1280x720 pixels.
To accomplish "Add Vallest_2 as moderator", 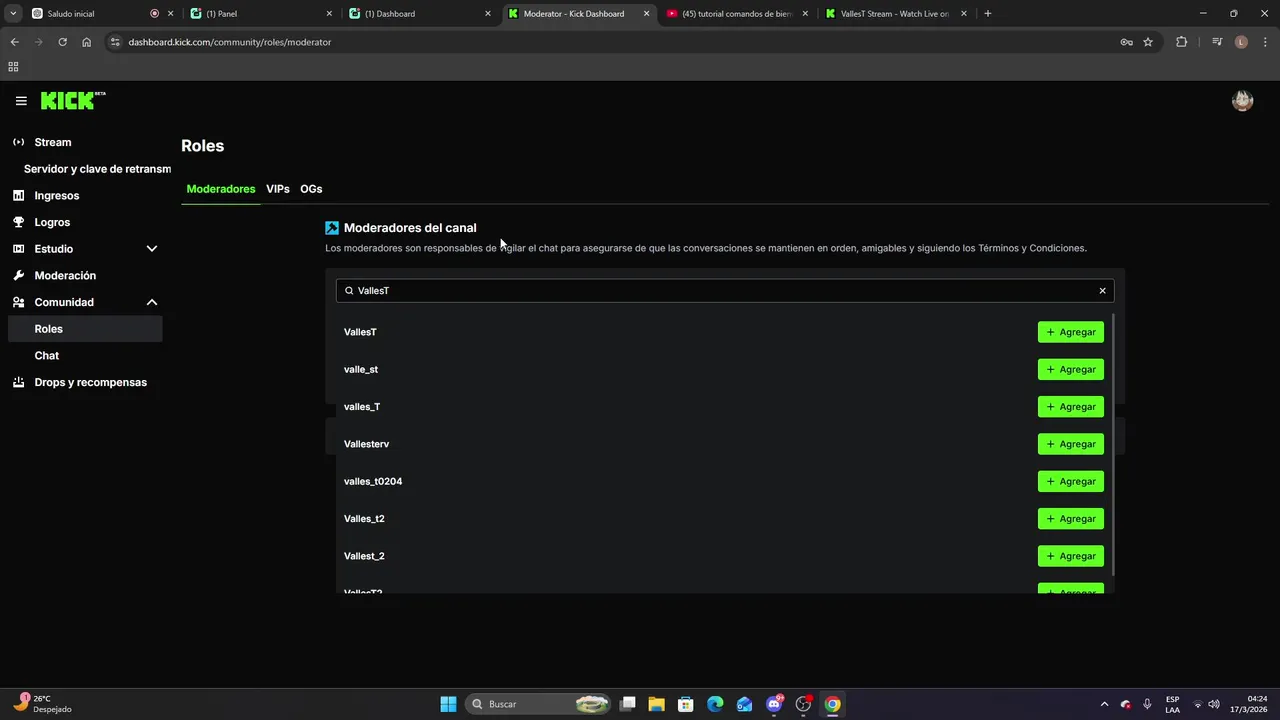I will 1071,556.
